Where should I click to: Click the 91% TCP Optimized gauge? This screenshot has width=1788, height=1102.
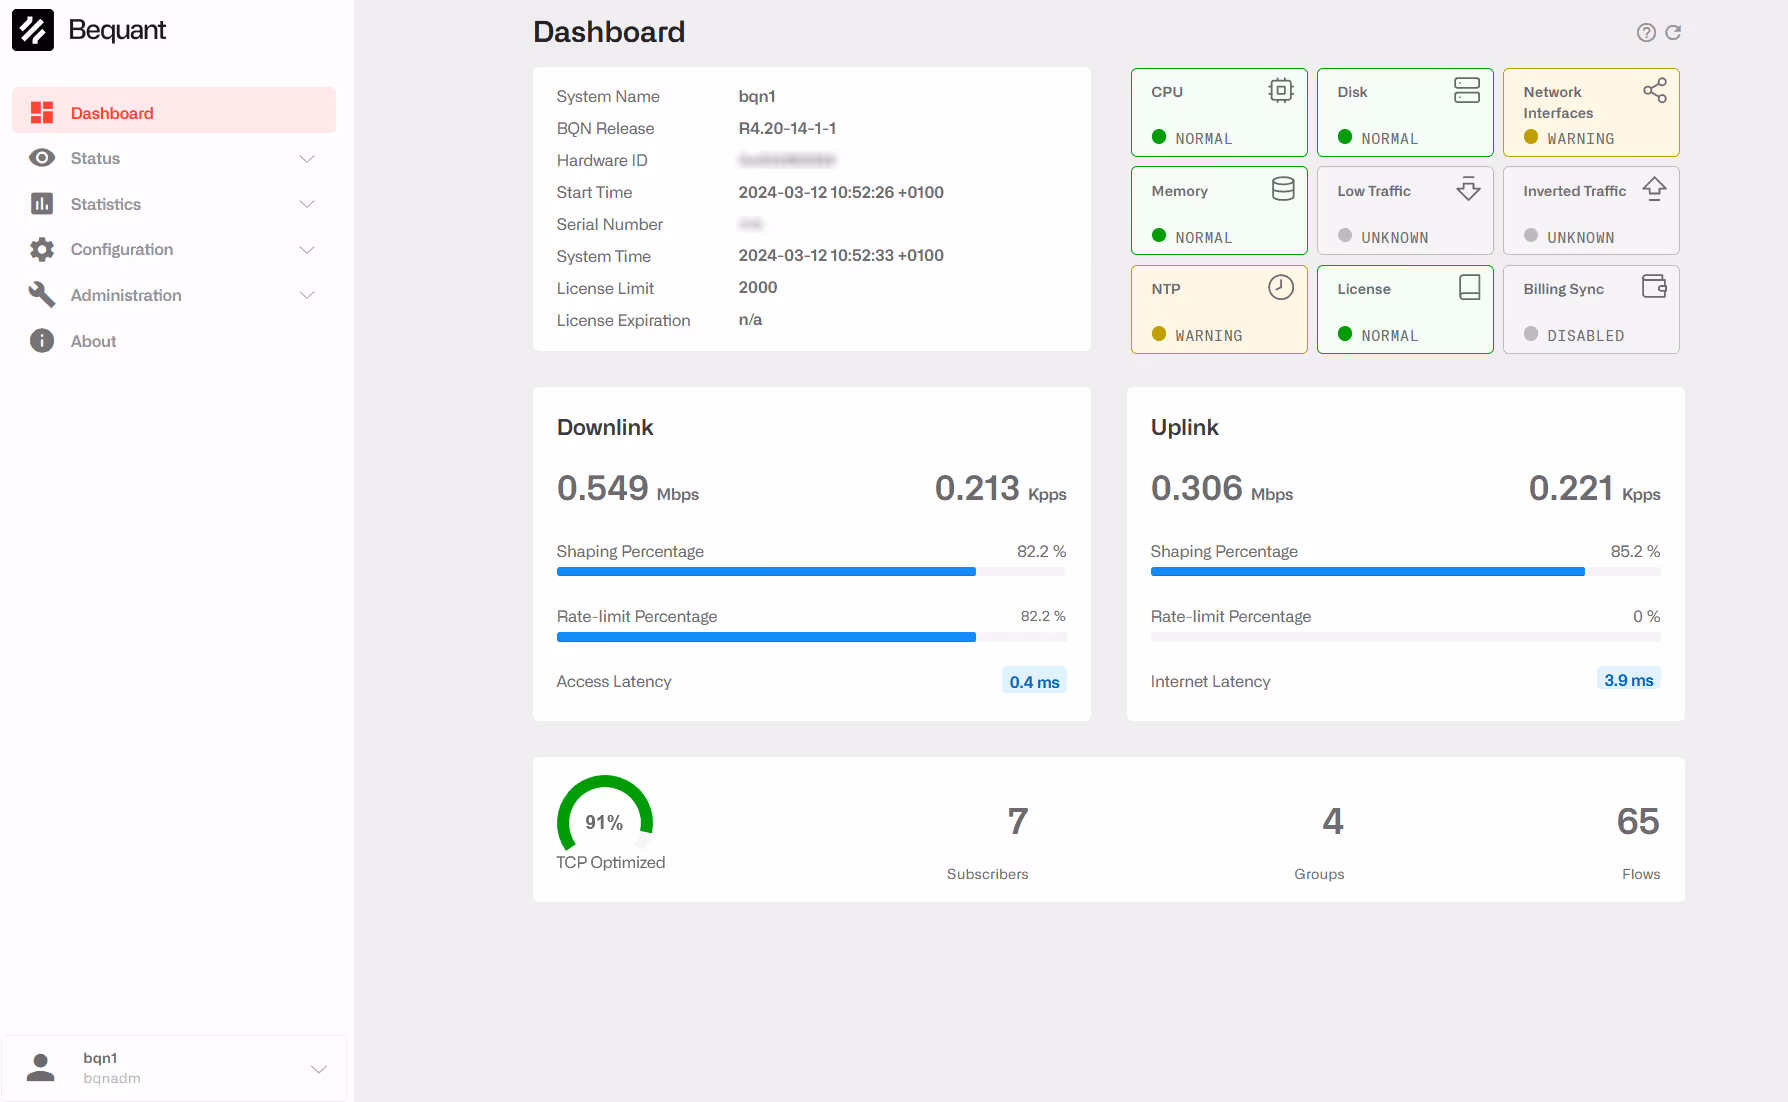[x=605, y=815]
